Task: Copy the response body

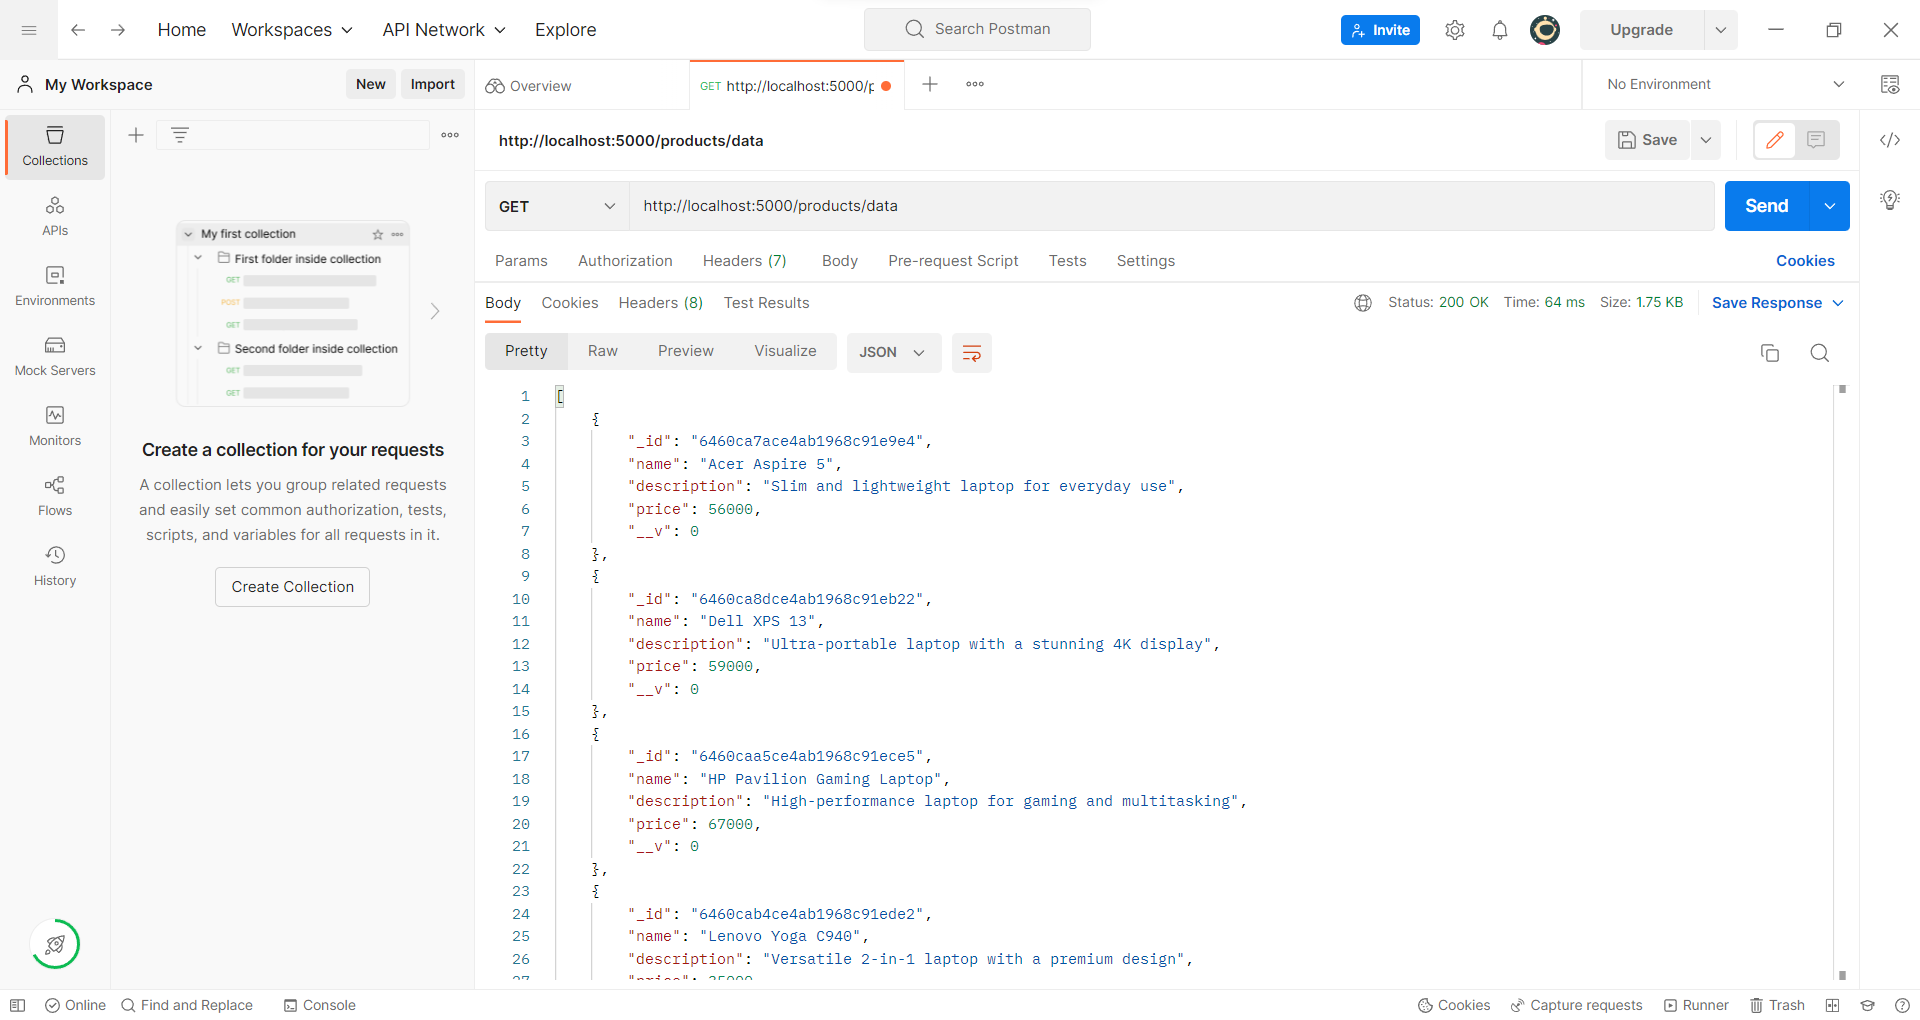Action: (x=1770, y=352)
